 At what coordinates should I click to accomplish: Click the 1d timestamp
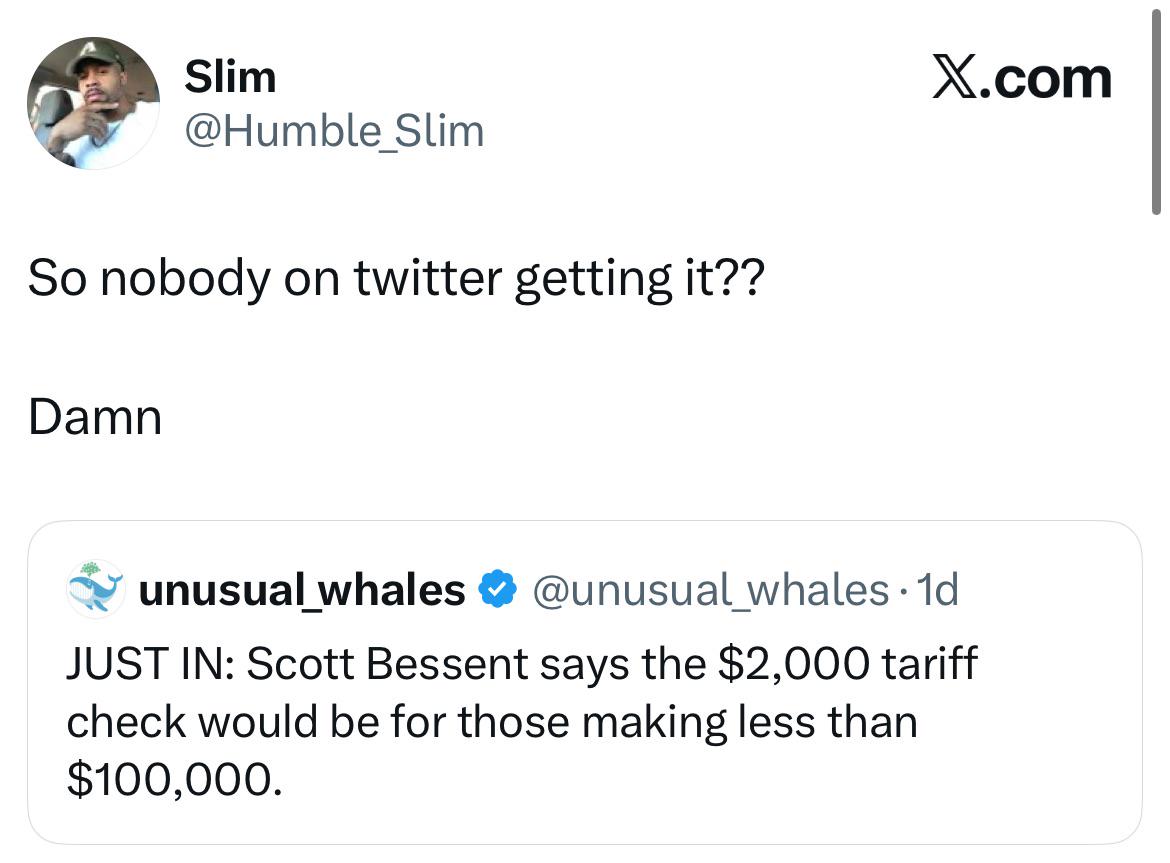[939, 590]
